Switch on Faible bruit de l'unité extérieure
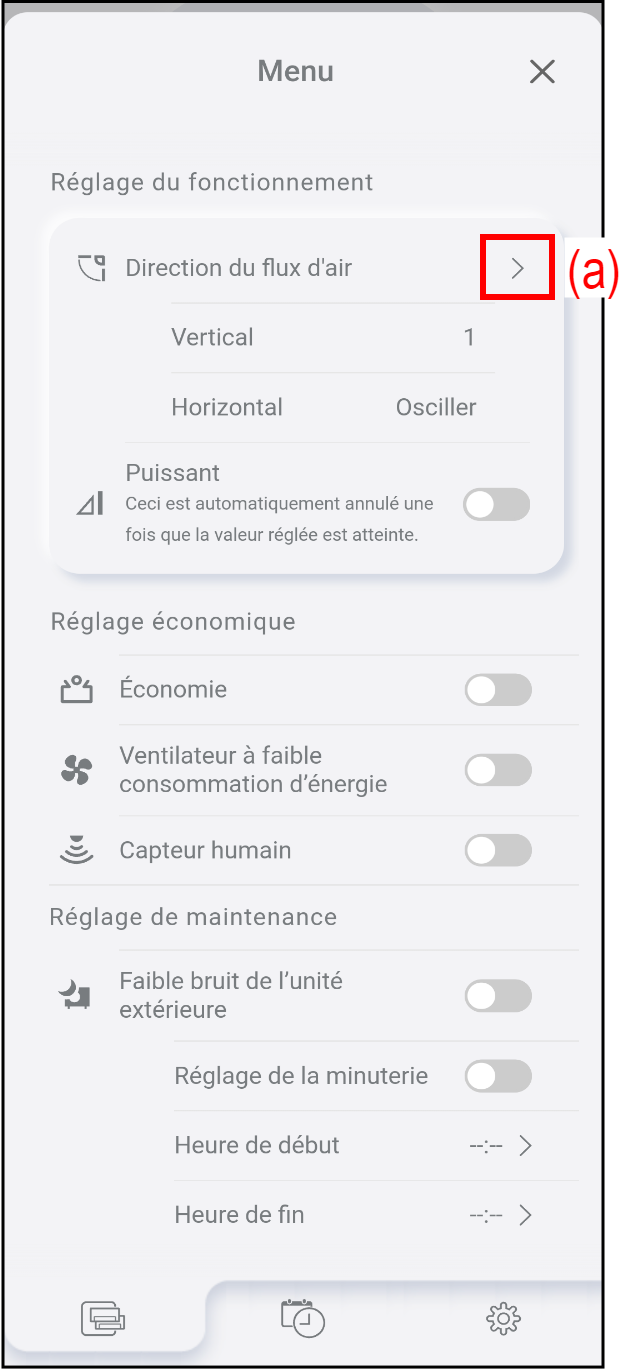This screenshot has height=1371, width=628. 498,996
